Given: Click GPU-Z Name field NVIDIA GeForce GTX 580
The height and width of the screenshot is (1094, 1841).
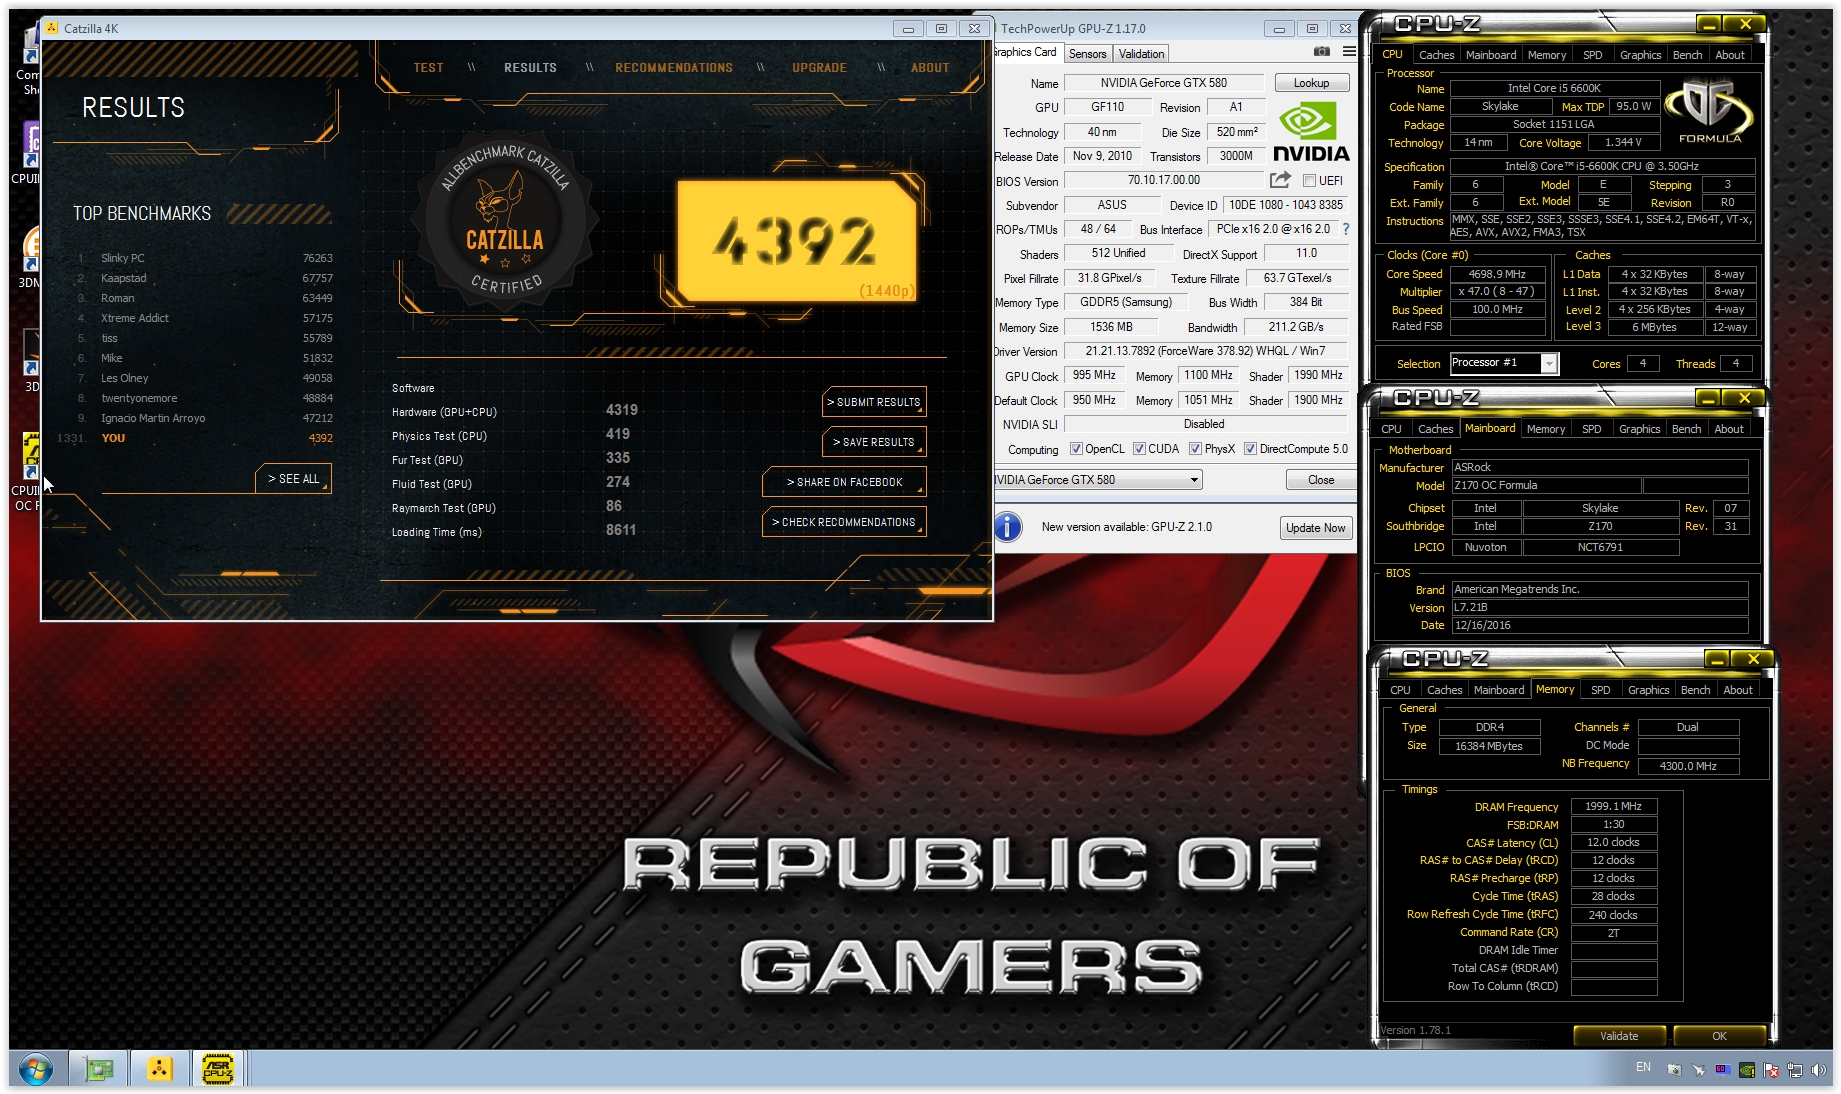Looking at the screenshot, I should click(x=1163, y=83).
